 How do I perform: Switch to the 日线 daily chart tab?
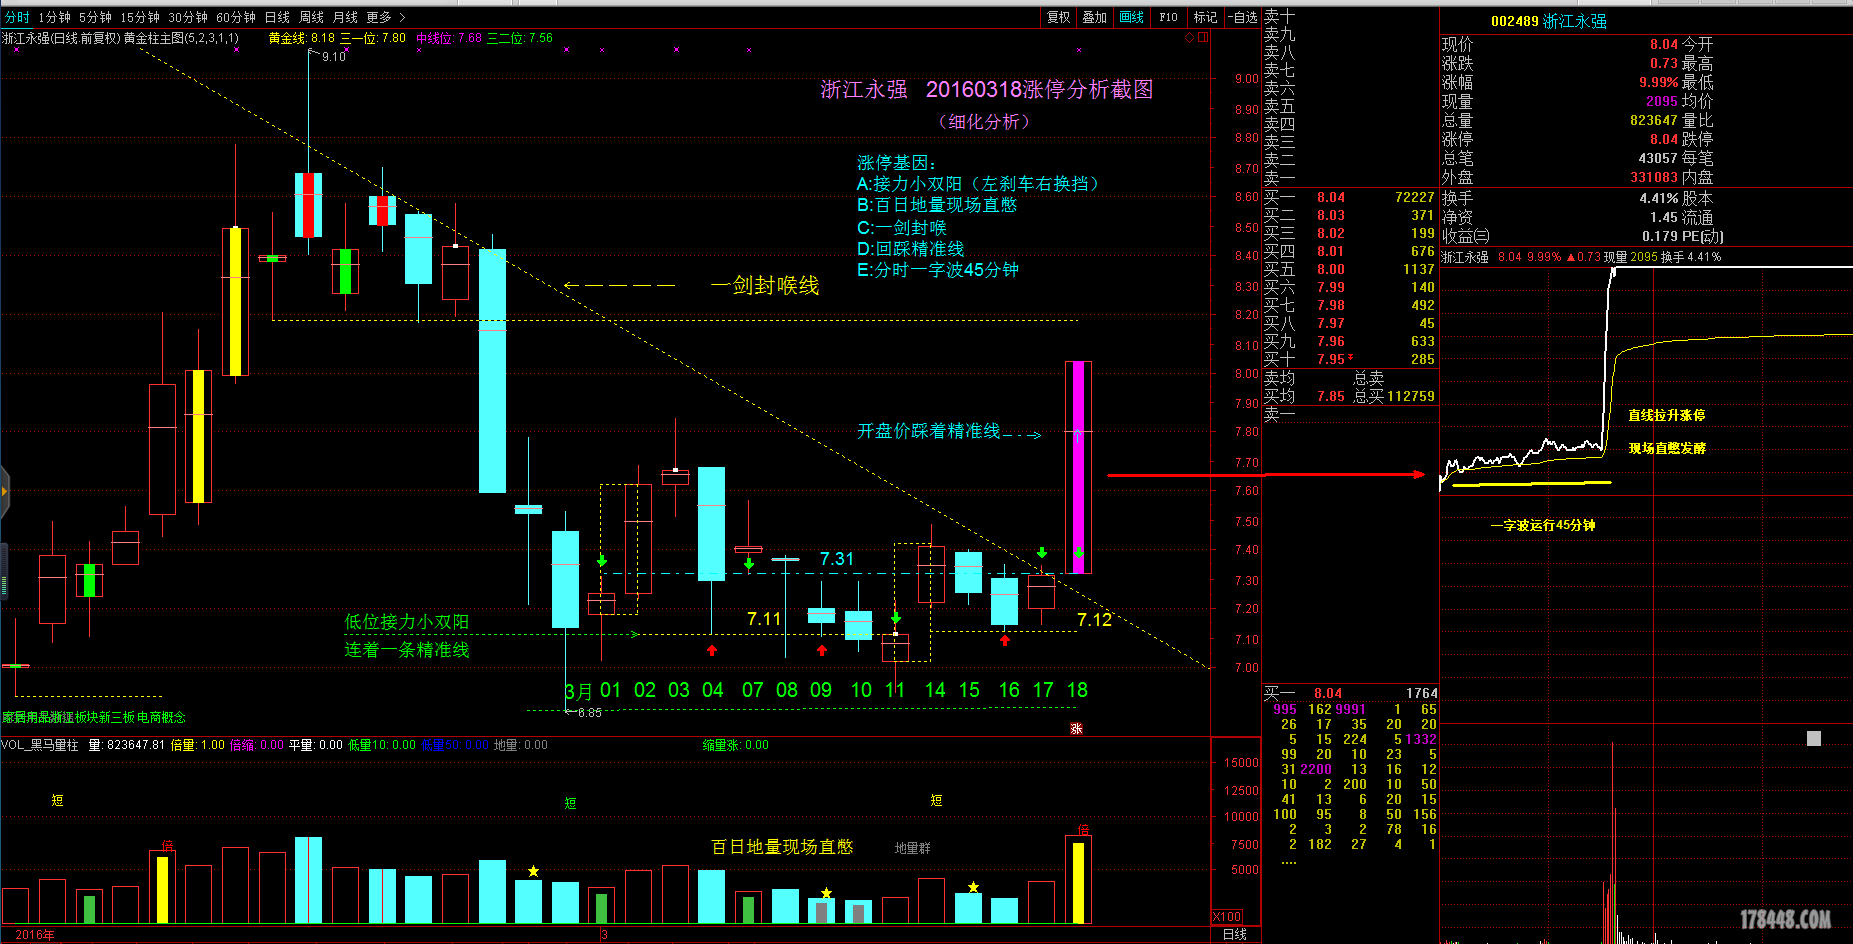pyautogui.click(x=277, y=17)
